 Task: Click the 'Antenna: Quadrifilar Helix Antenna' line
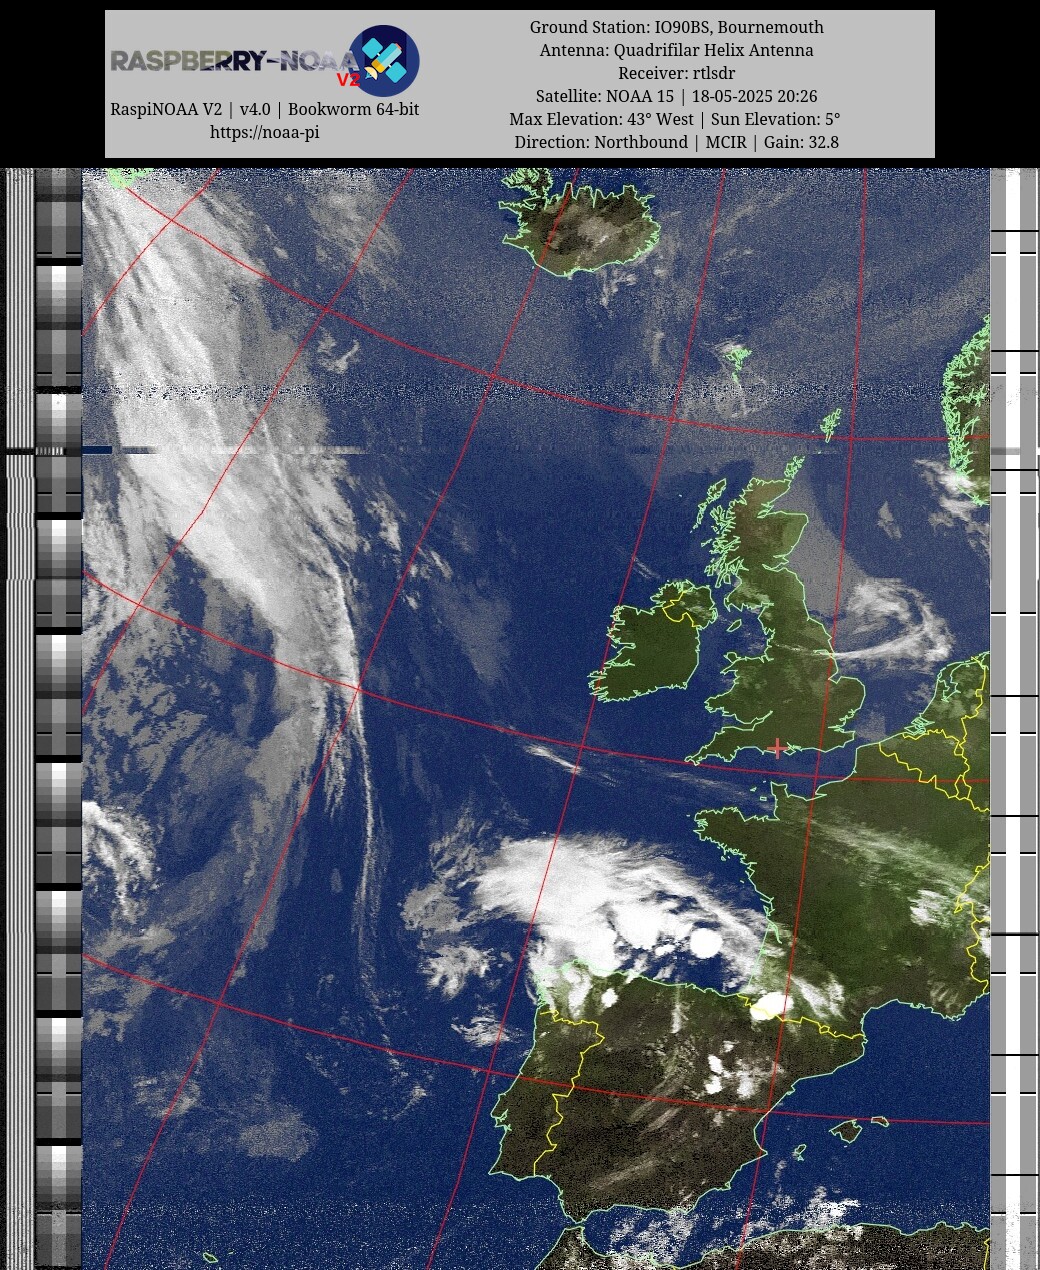(x=677, y=50)
